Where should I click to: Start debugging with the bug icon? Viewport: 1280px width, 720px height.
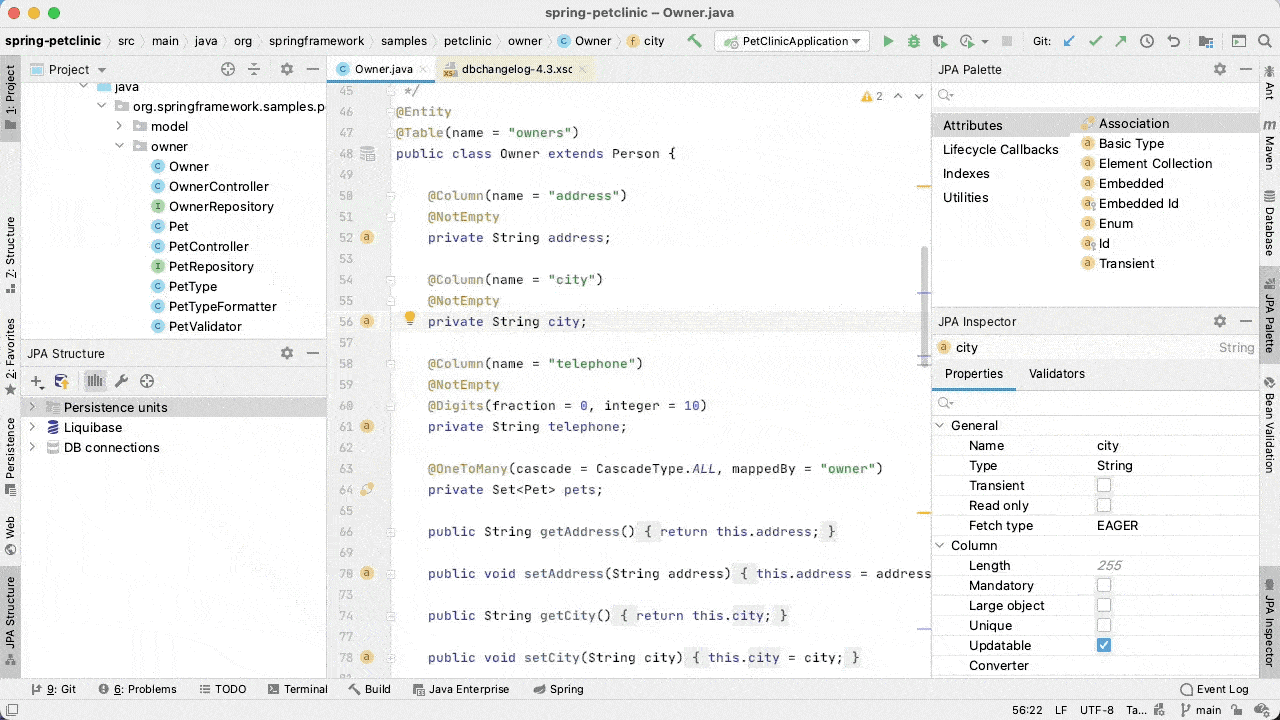point(912,41)
